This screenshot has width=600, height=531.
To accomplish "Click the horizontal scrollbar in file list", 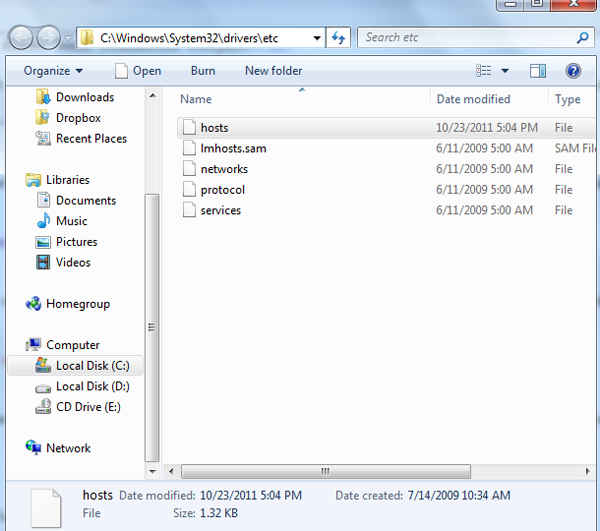I will pyautogui.click(x=325, y=470).
